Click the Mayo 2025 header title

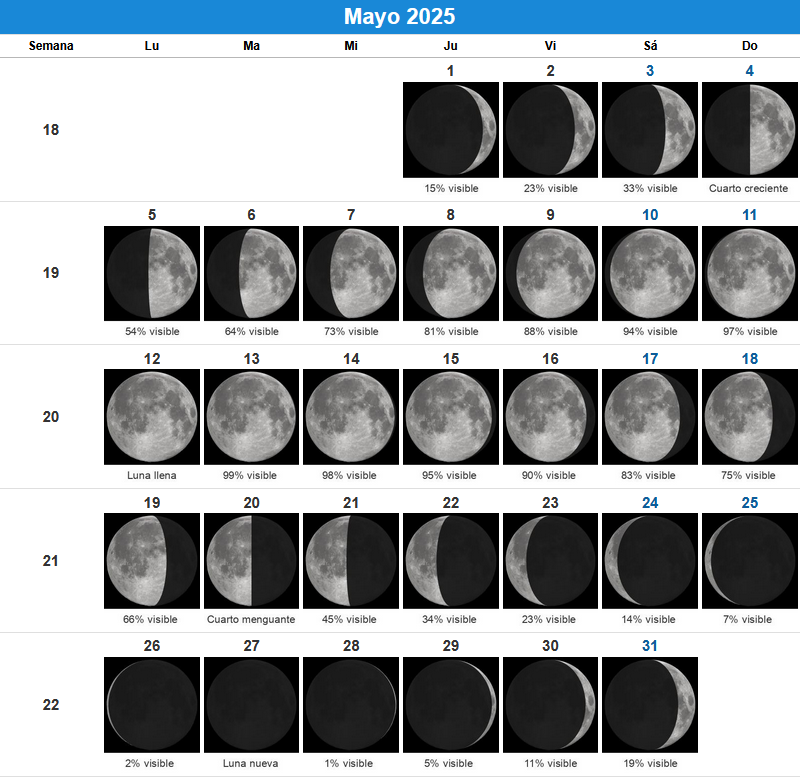[x=400, y=17]
